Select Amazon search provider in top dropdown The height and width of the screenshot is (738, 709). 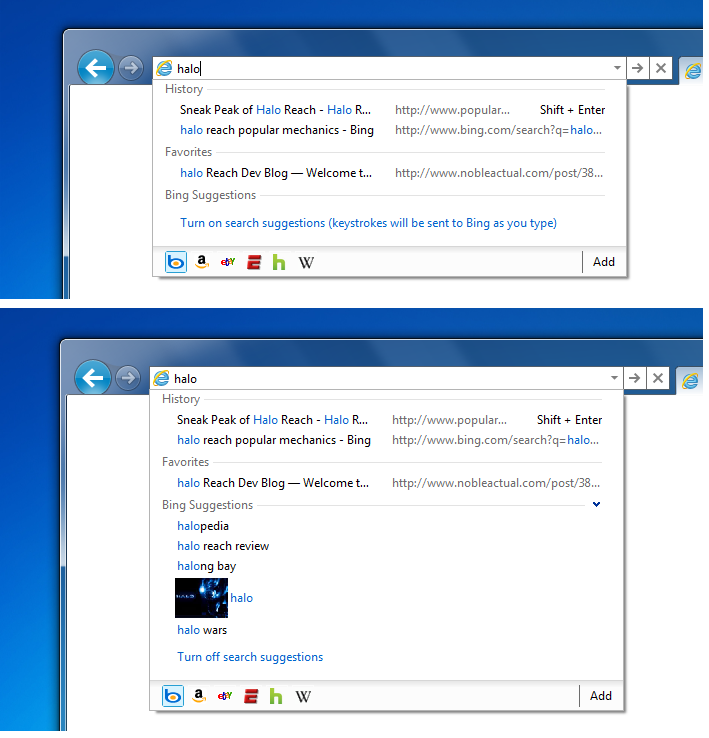coord(202,262)
